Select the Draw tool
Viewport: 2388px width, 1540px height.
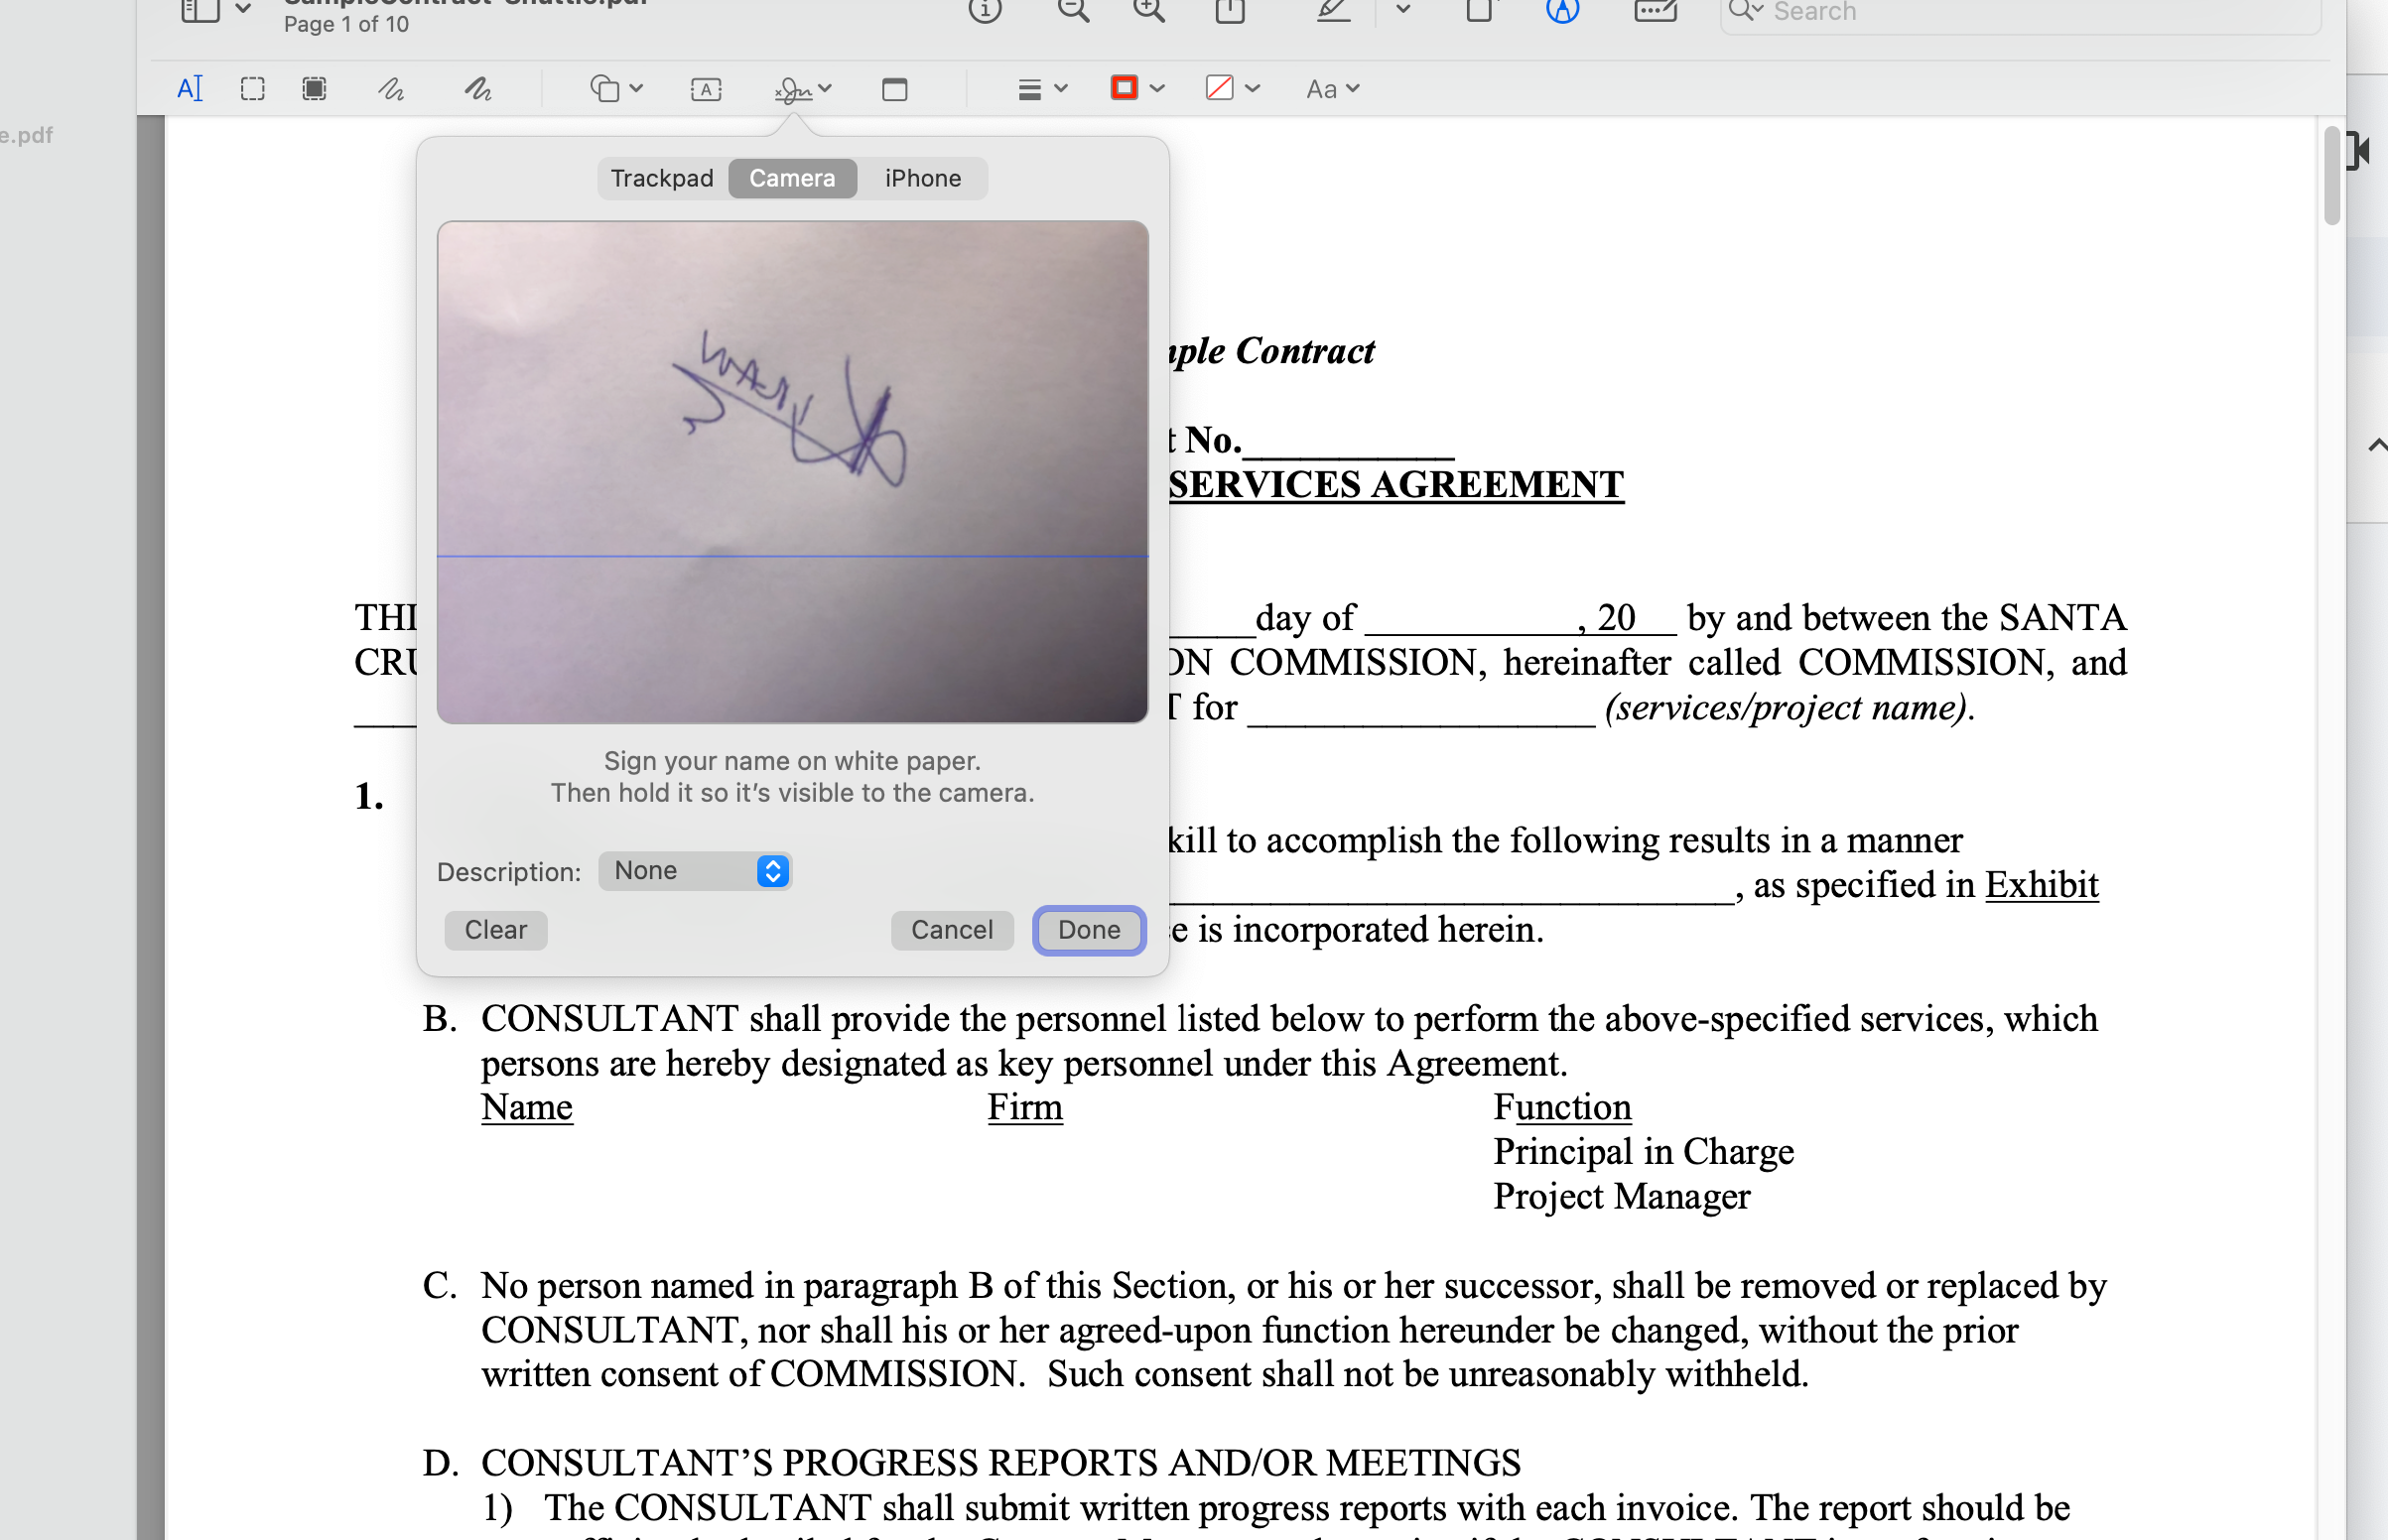tap(477, 89)
